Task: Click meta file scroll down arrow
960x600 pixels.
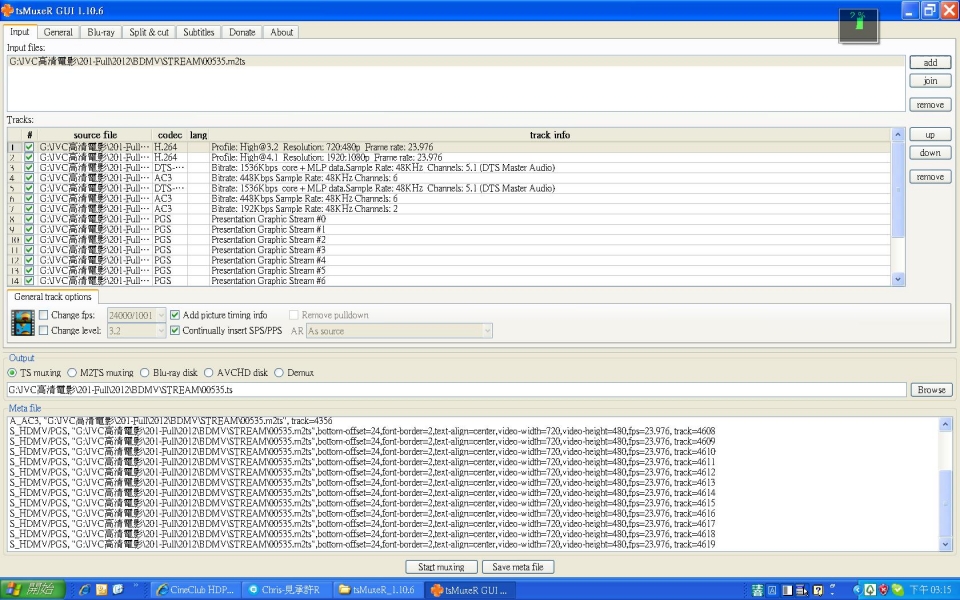Action: pyautogui.click(x=945, y=544)
